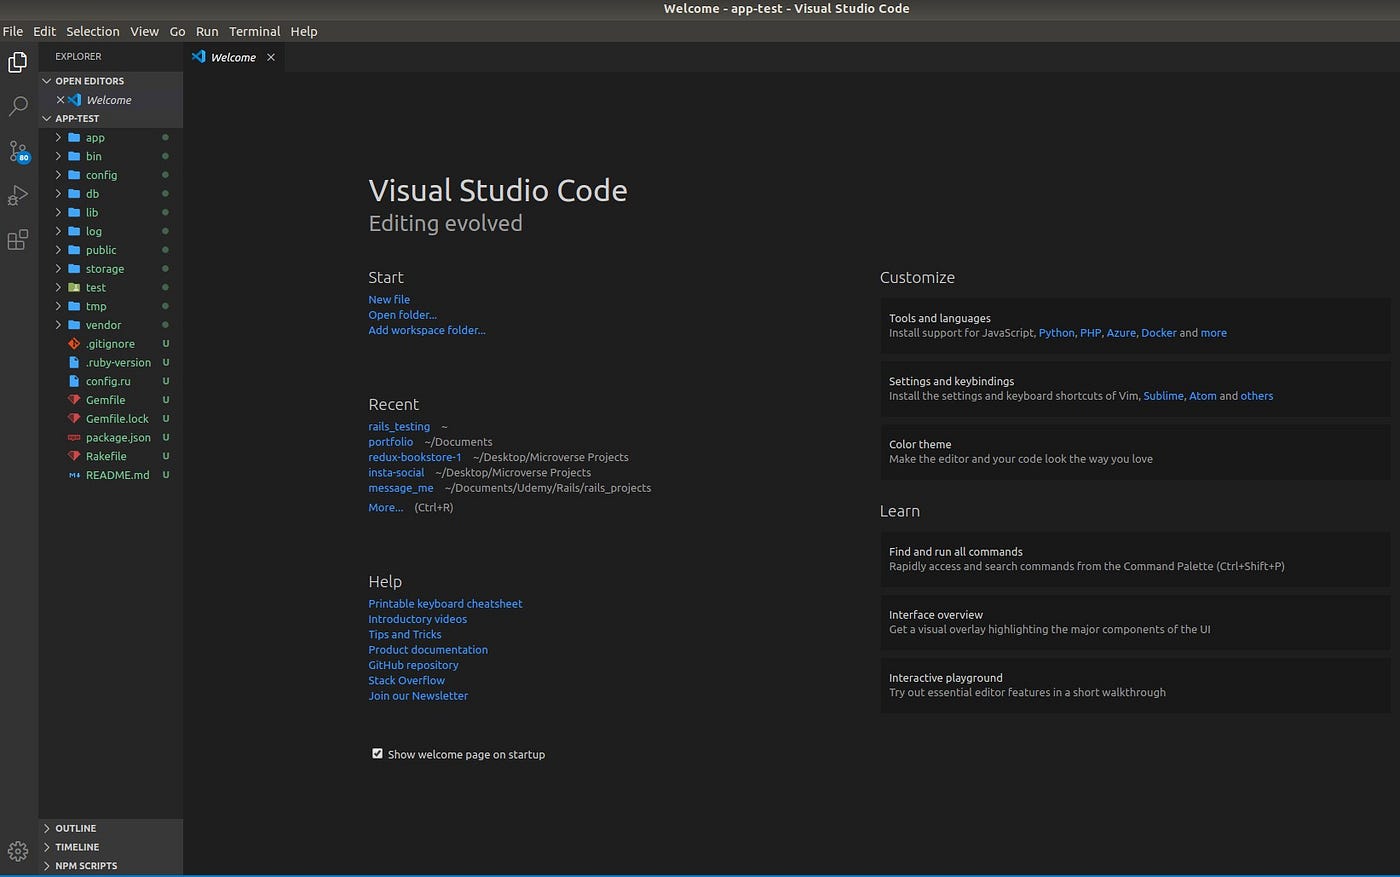Open the Interactive playground walkthrough
Viewport: 1400px width, 877px height.
click(x=1134, y=685)
